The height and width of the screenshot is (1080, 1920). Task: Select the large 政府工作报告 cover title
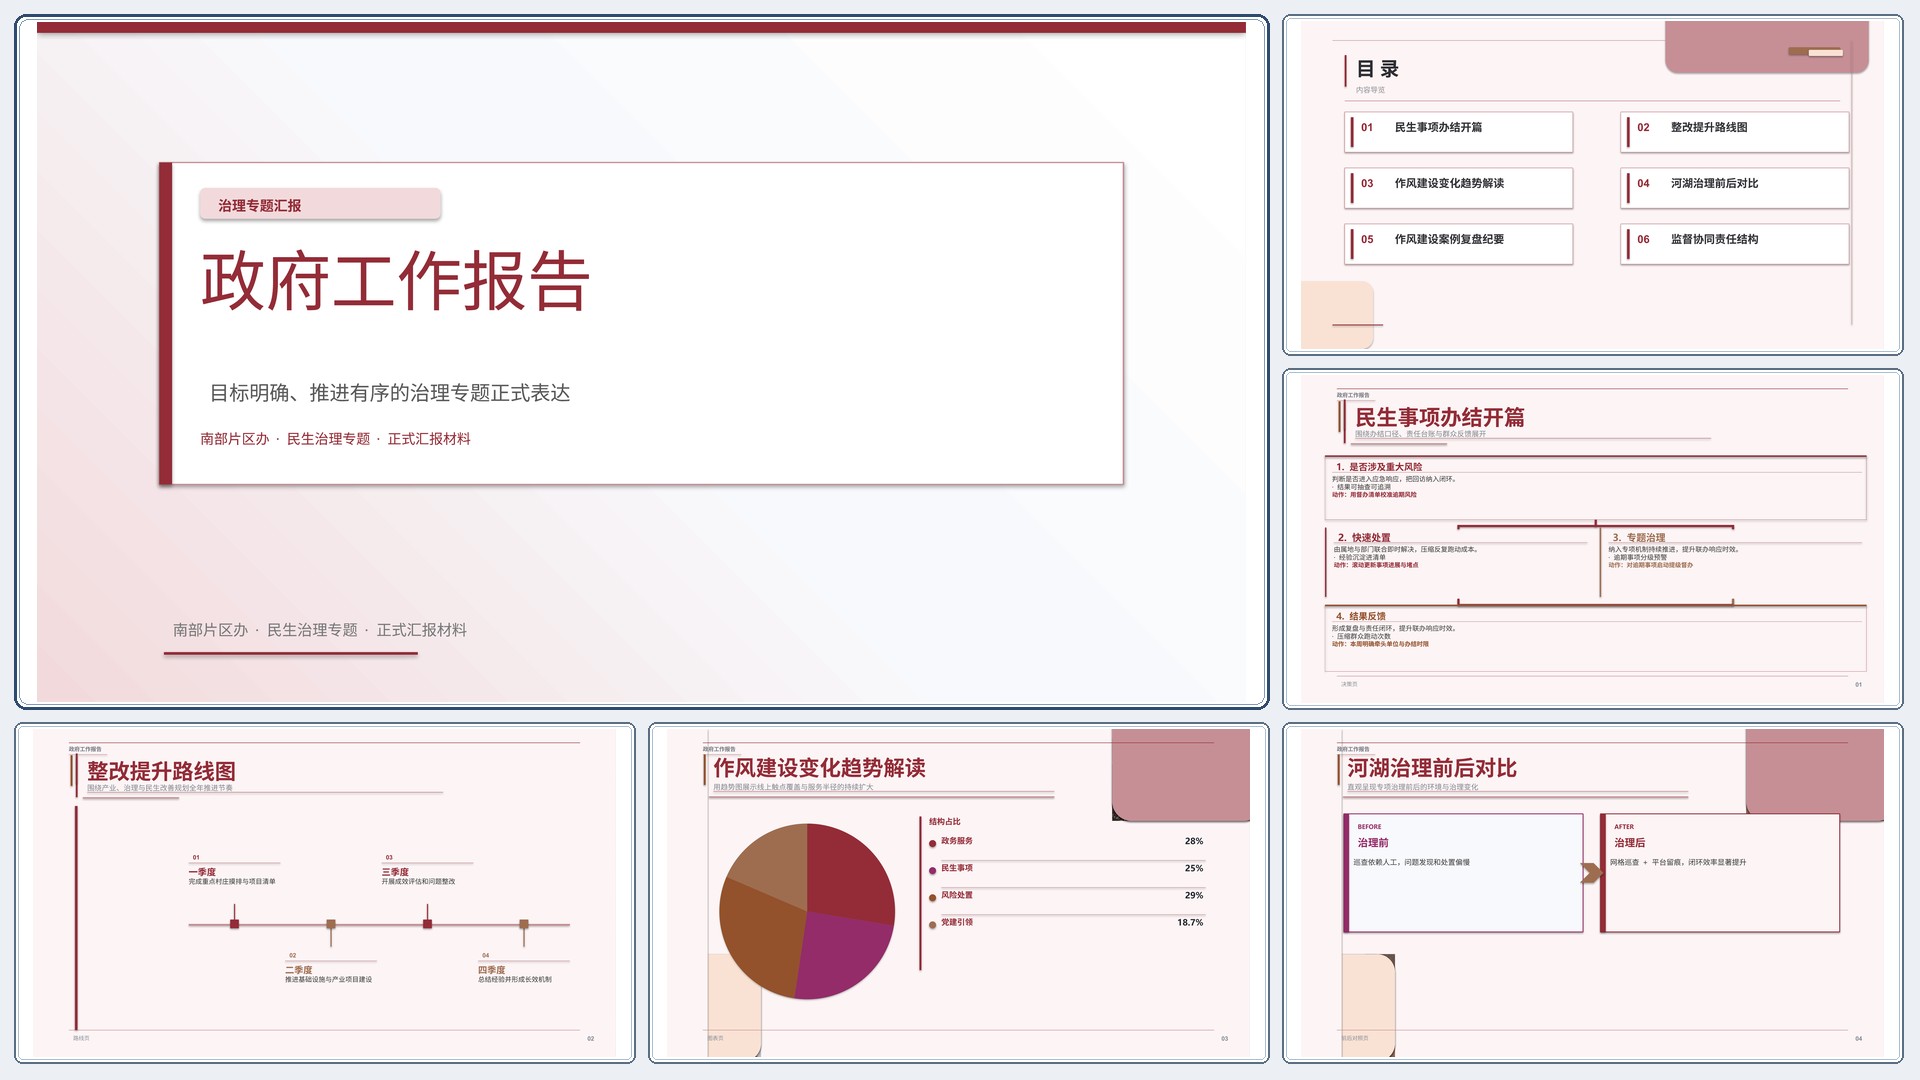396,281
